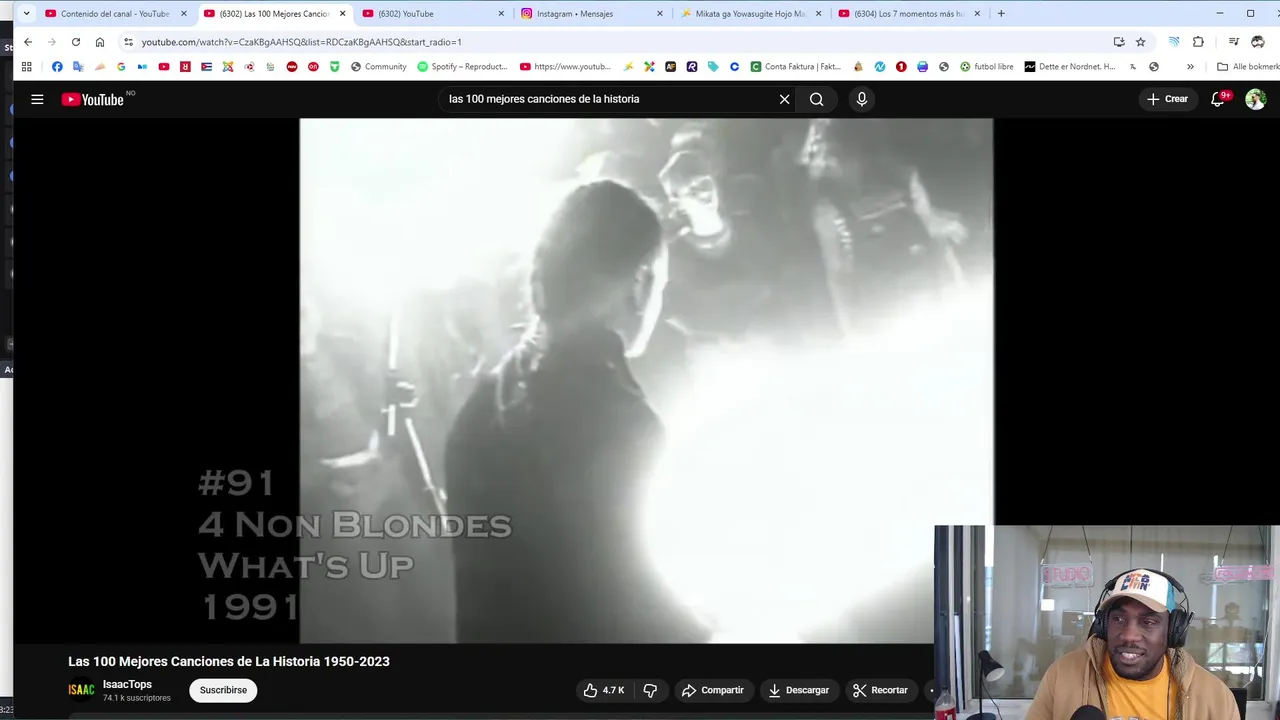Open the https://www.youtub... bookmark
The image size is (1280, 720).
coord(565,67)
